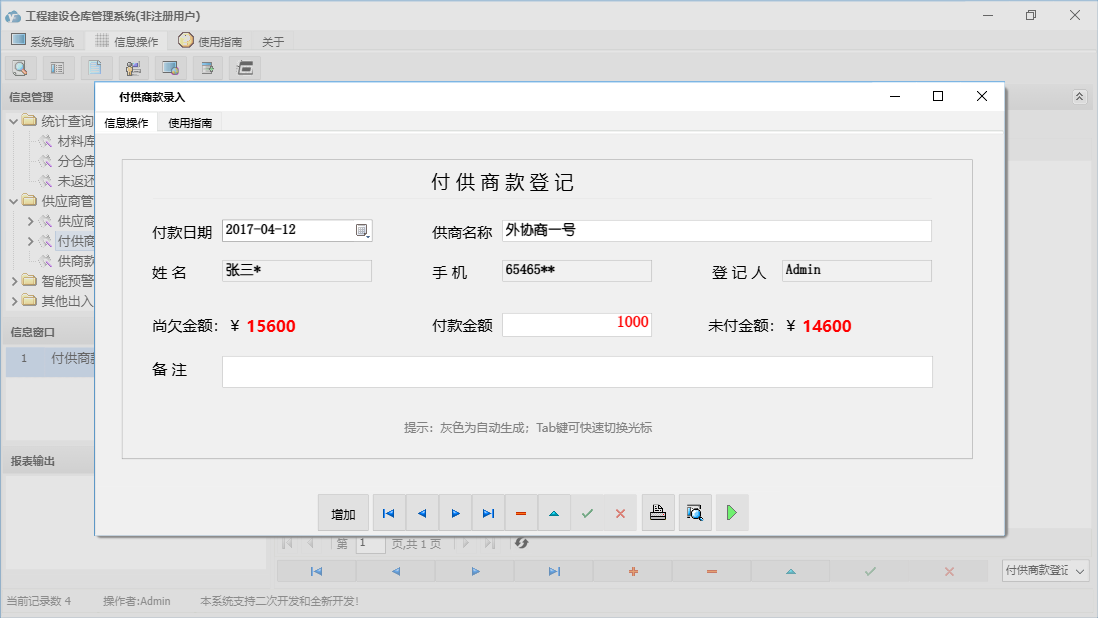
Task: Click the green run arrow icon
Action: [x=731, y=512]
